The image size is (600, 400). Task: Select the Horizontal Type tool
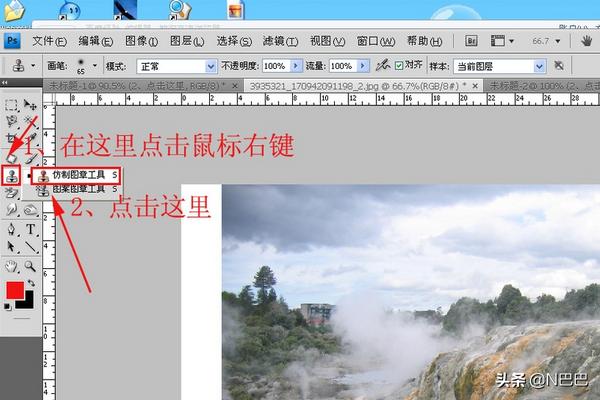tap(30, 229)
